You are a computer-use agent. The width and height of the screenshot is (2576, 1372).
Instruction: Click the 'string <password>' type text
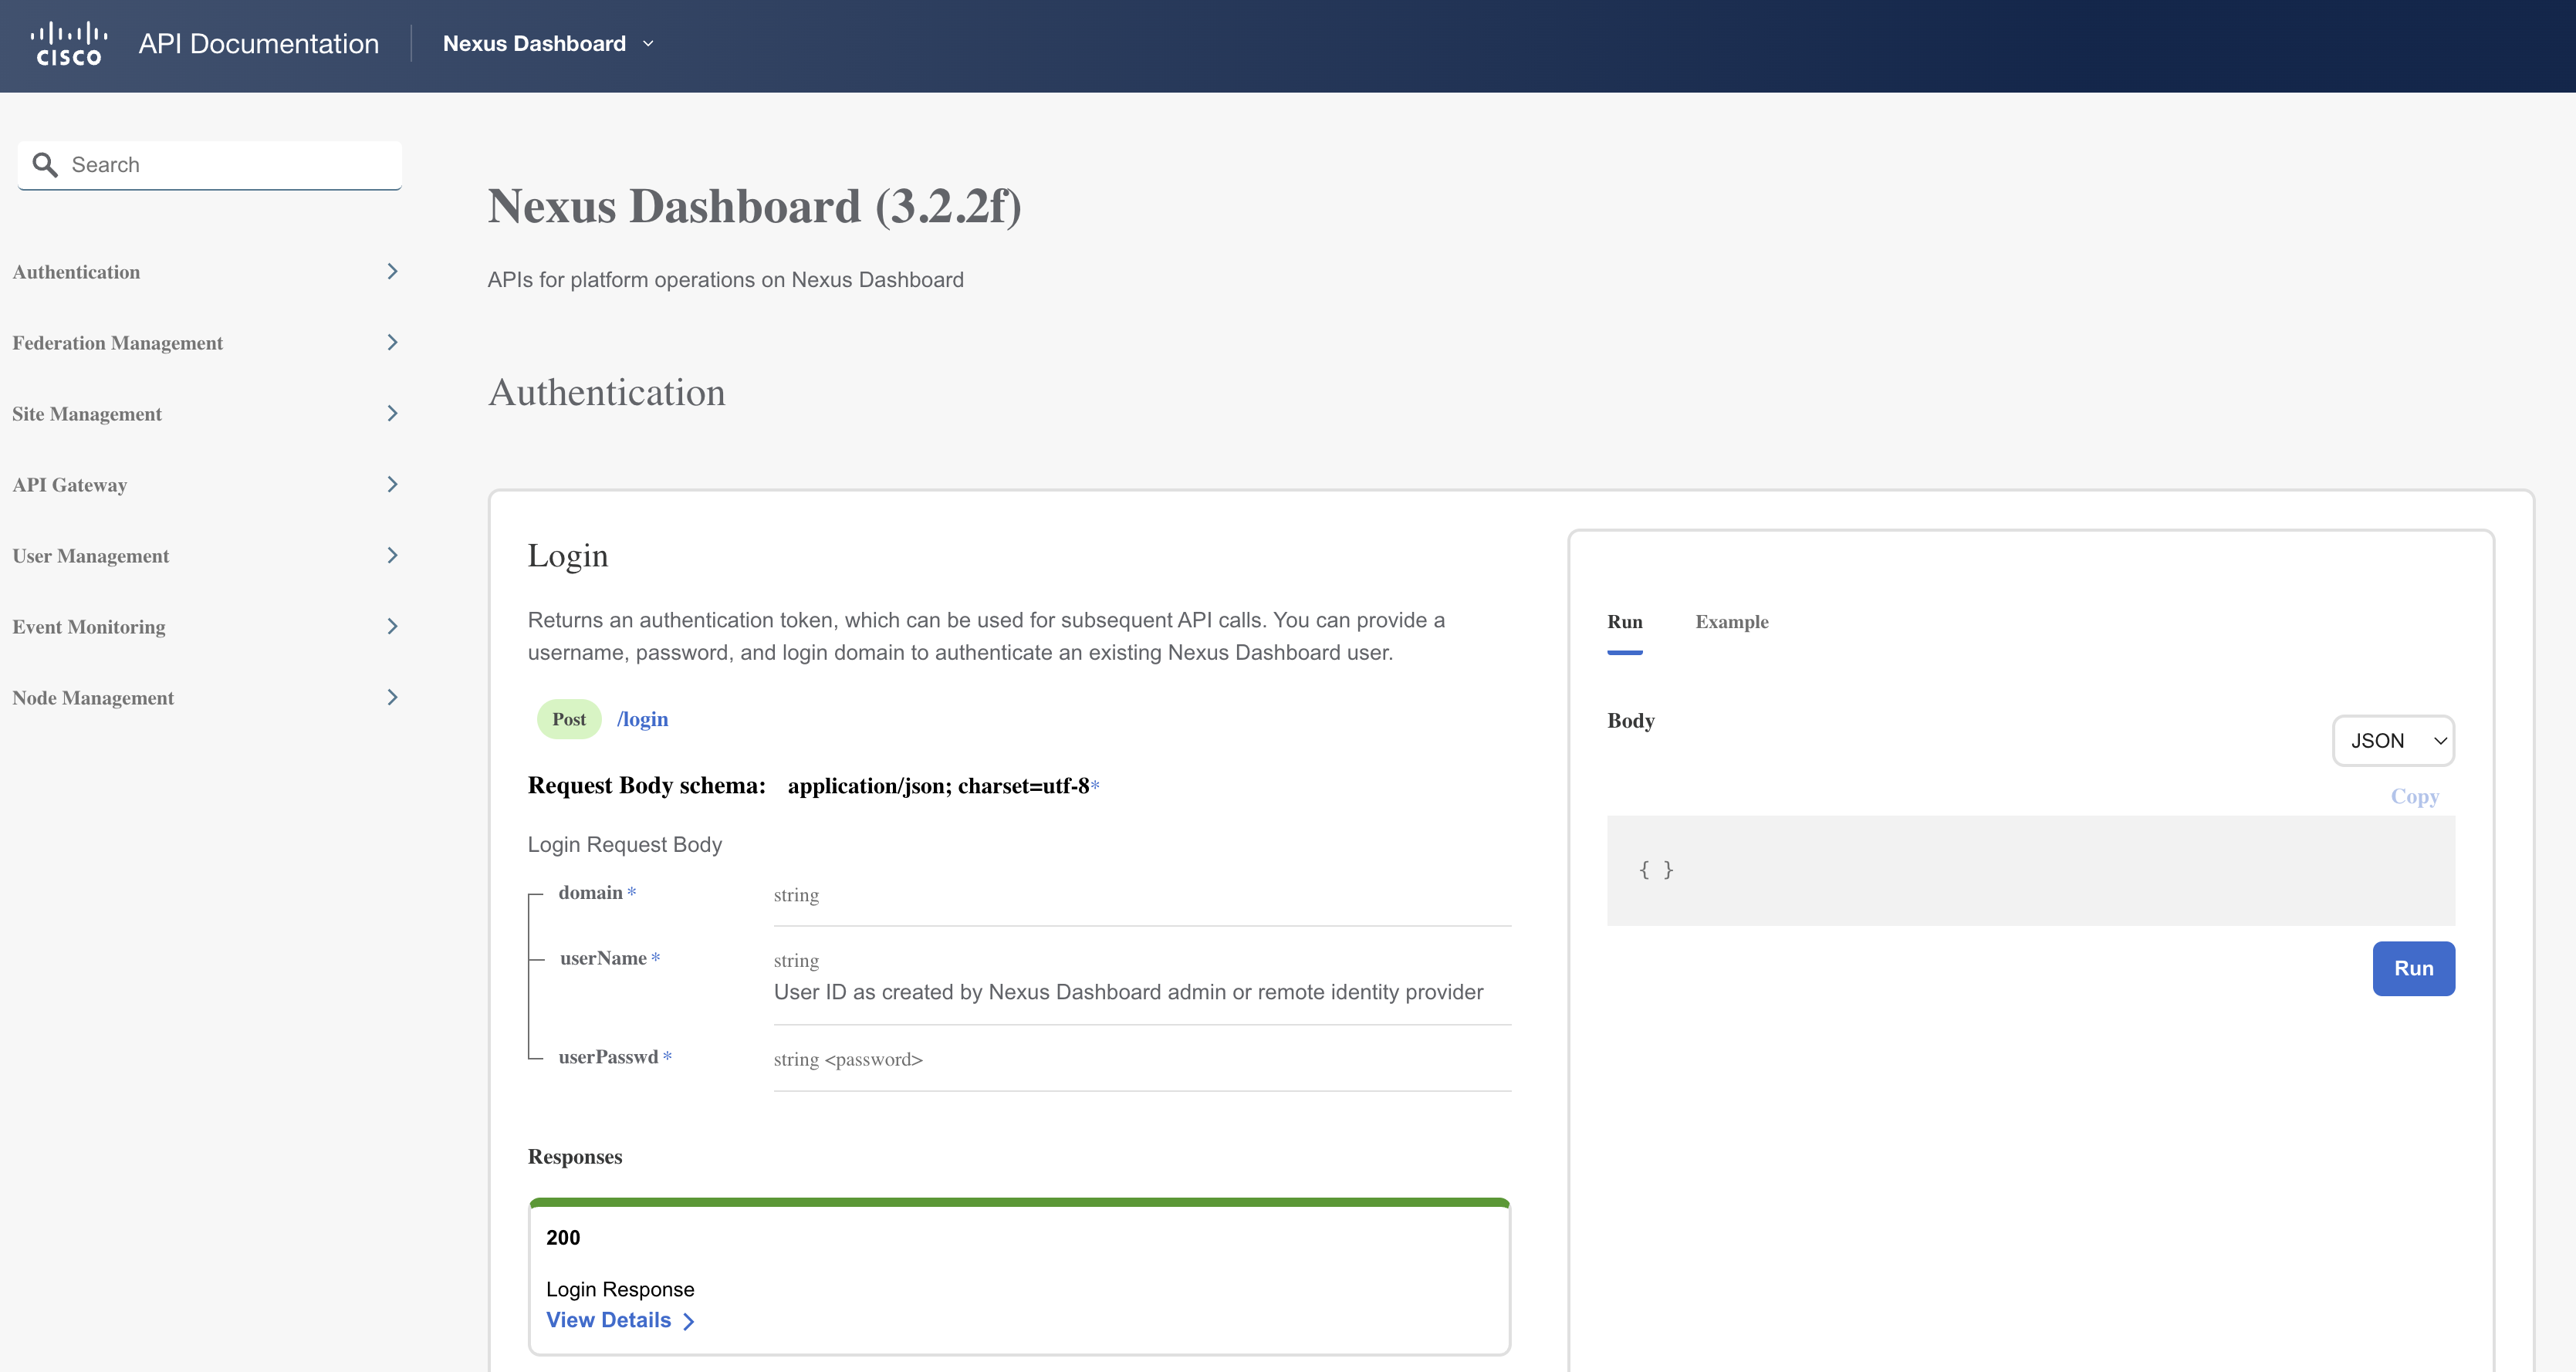(848, 1060)
